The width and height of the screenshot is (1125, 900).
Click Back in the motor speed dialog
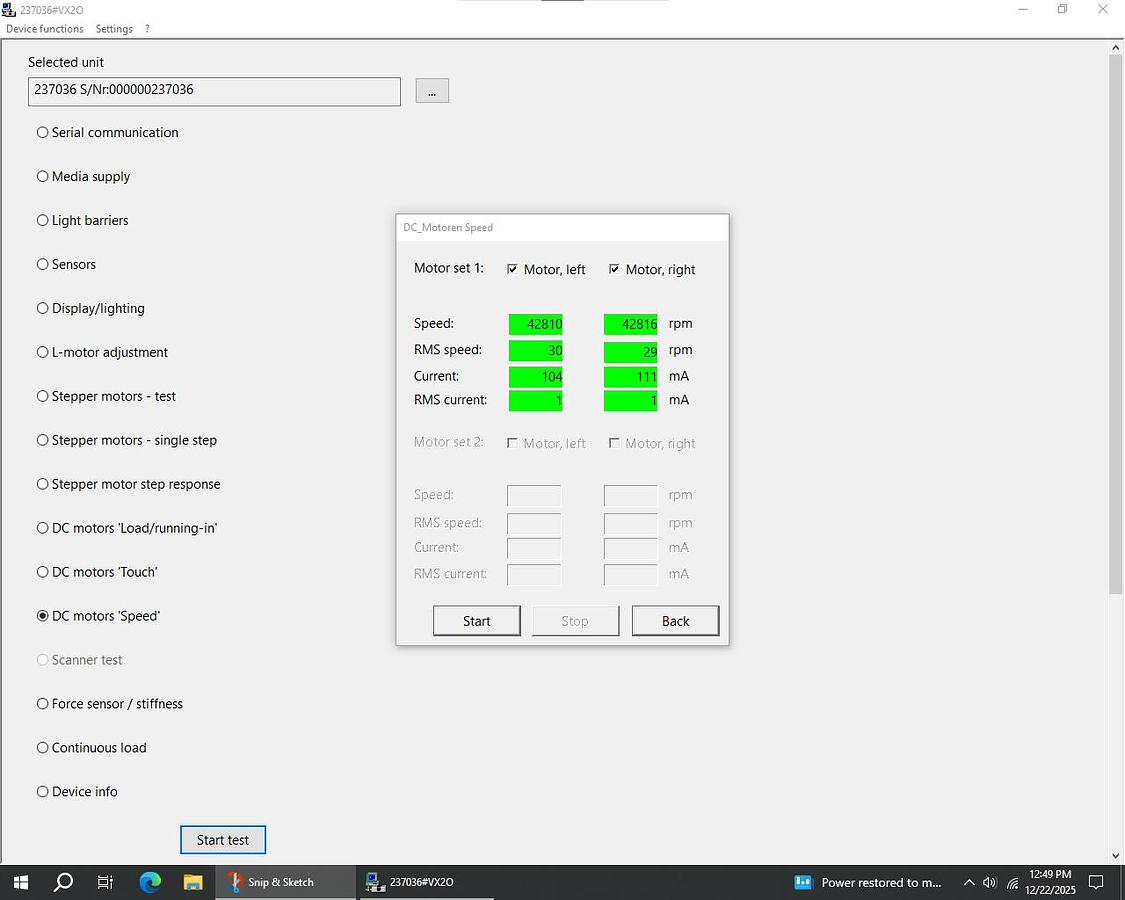pos(675,621)
